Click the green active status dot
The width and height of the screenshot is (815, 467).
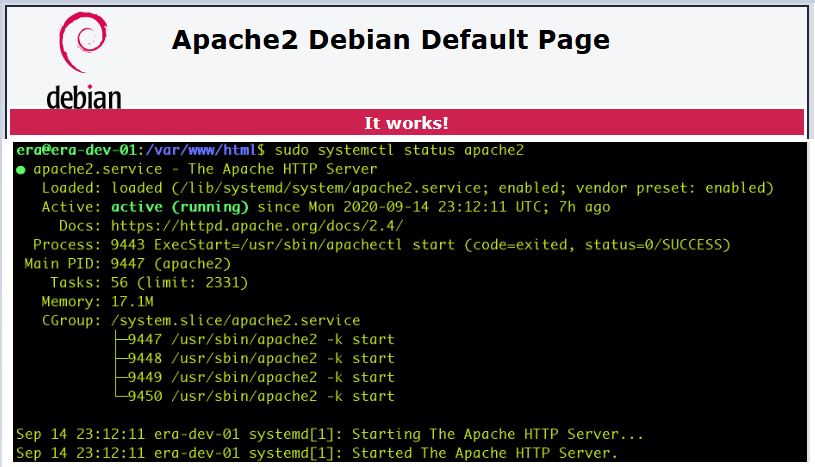(x=21, y=170)
